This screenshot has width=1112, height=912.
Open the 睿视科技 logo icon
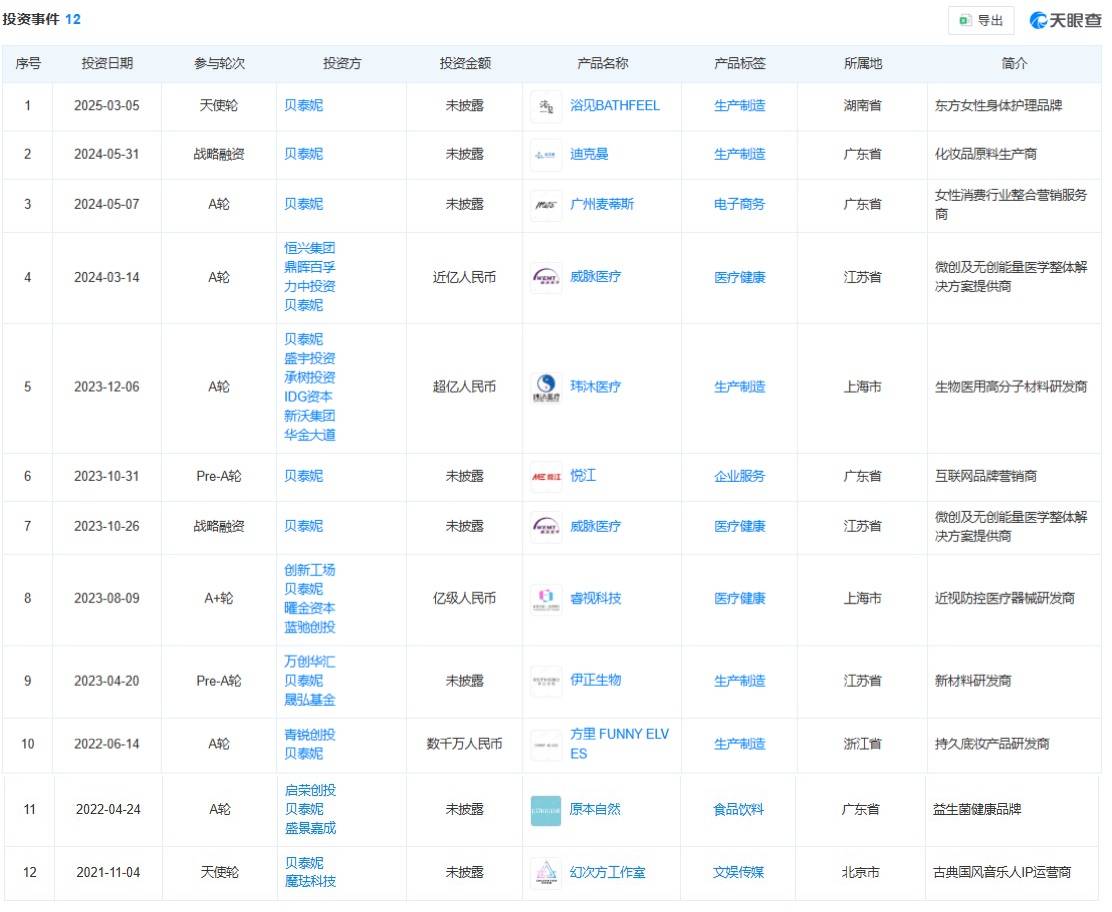546,599
